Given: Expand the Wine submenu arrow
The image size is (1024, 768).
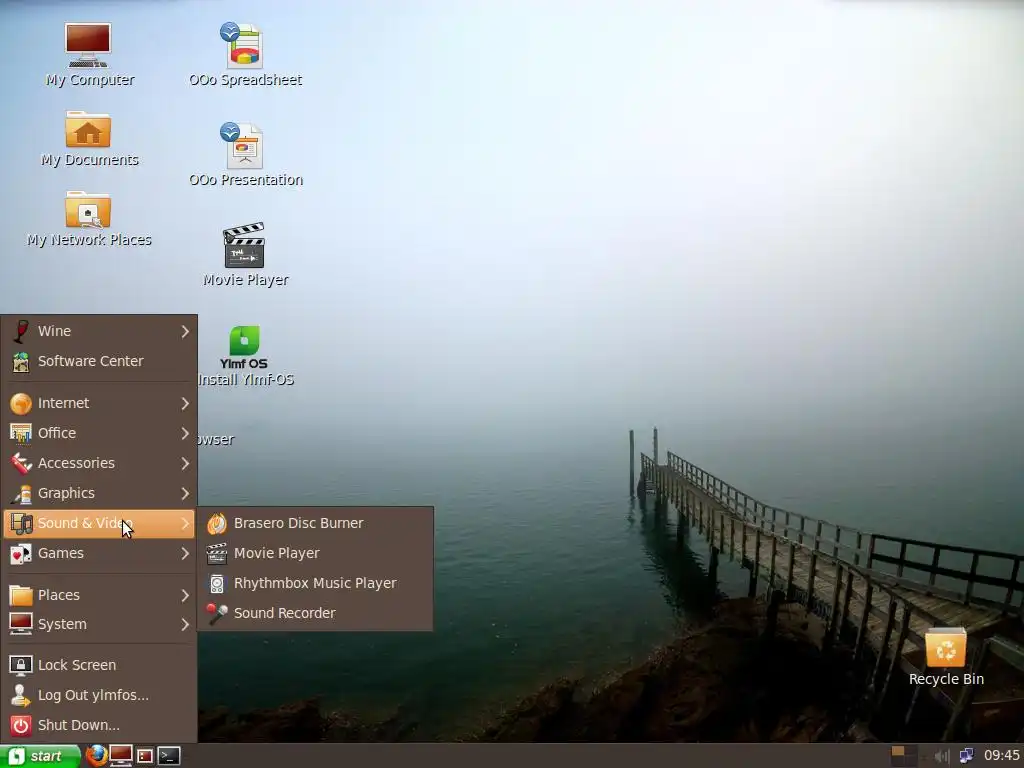Looking at the screenshot, I should 185,332.
